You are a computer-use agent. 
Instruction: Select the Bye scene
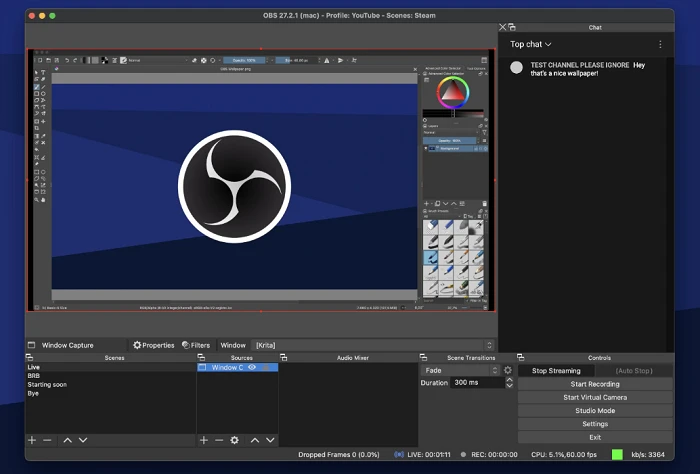[111, 393]
